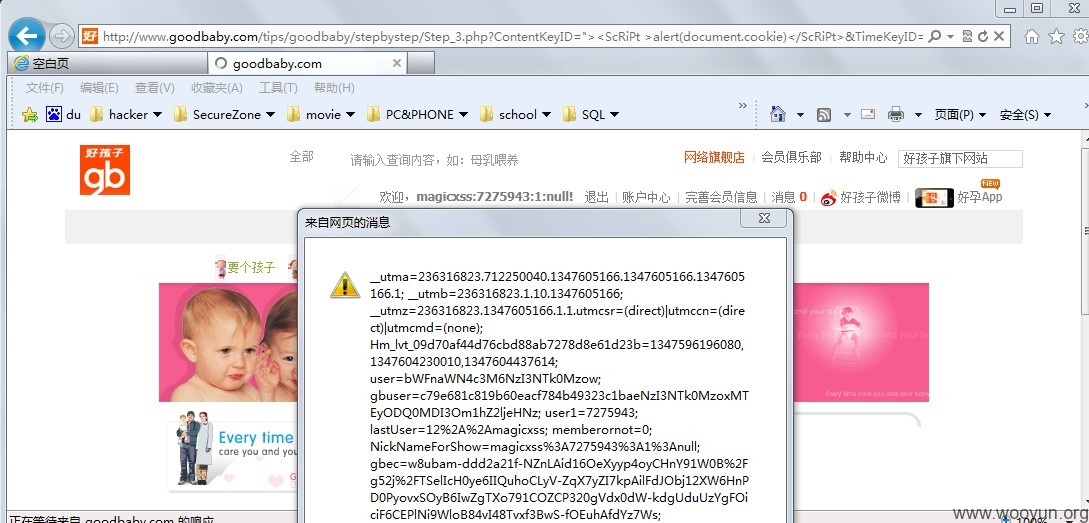Close the goodbaby.com tab
The height and width of the screenshot is (523, 1089).
[x=397, y=63]
